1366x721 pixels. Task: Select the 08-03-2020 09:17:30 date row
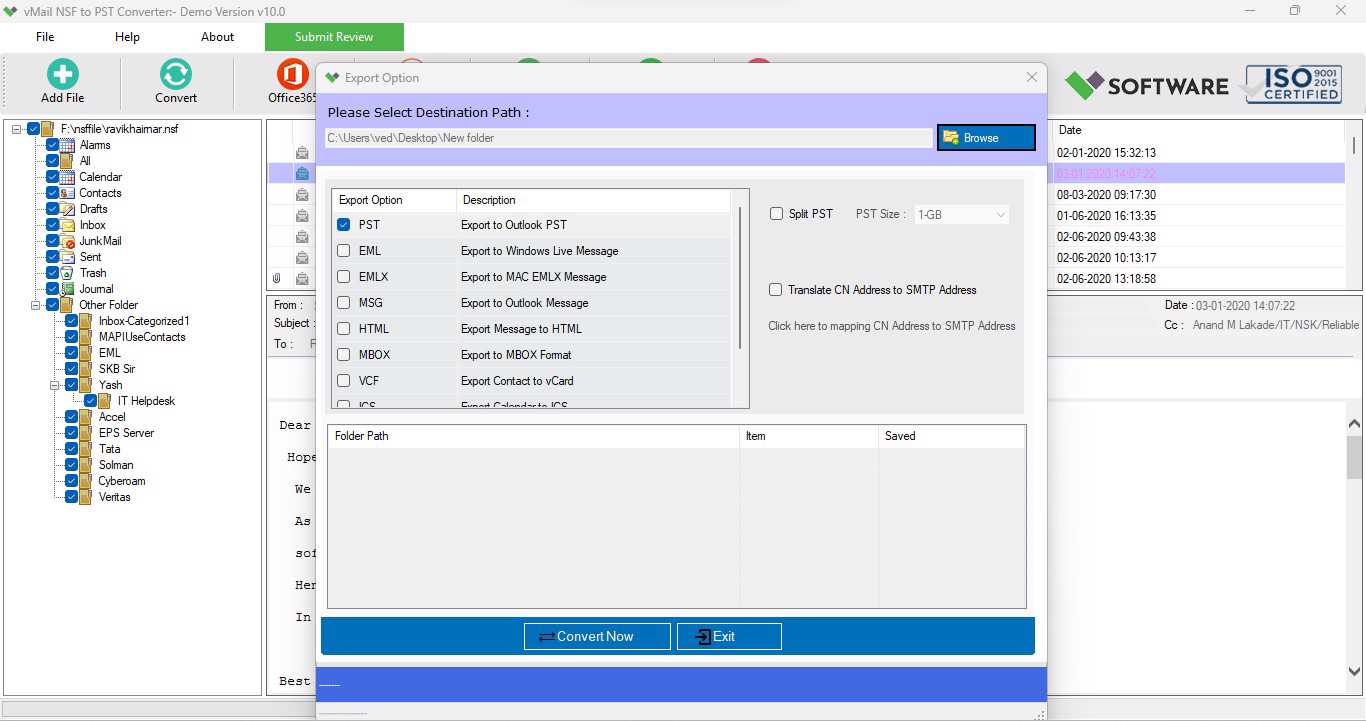[x=1106, y=195]
